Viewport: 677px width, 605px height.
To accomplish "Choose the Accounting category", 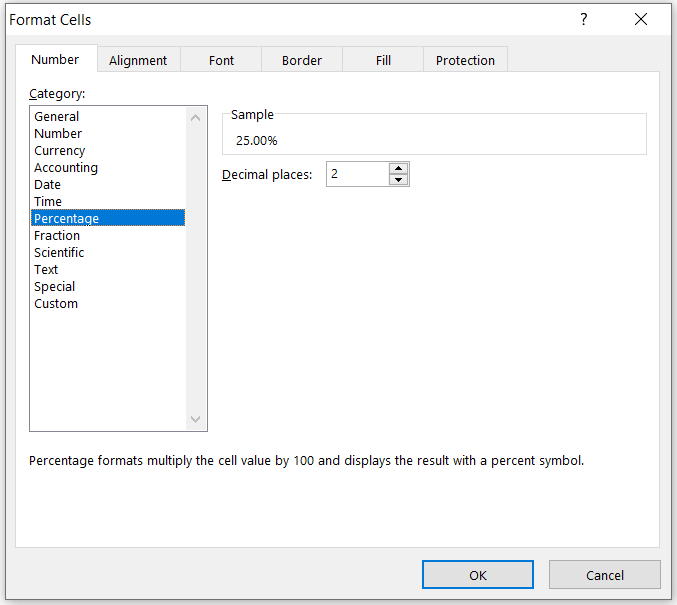I will 108,168.
